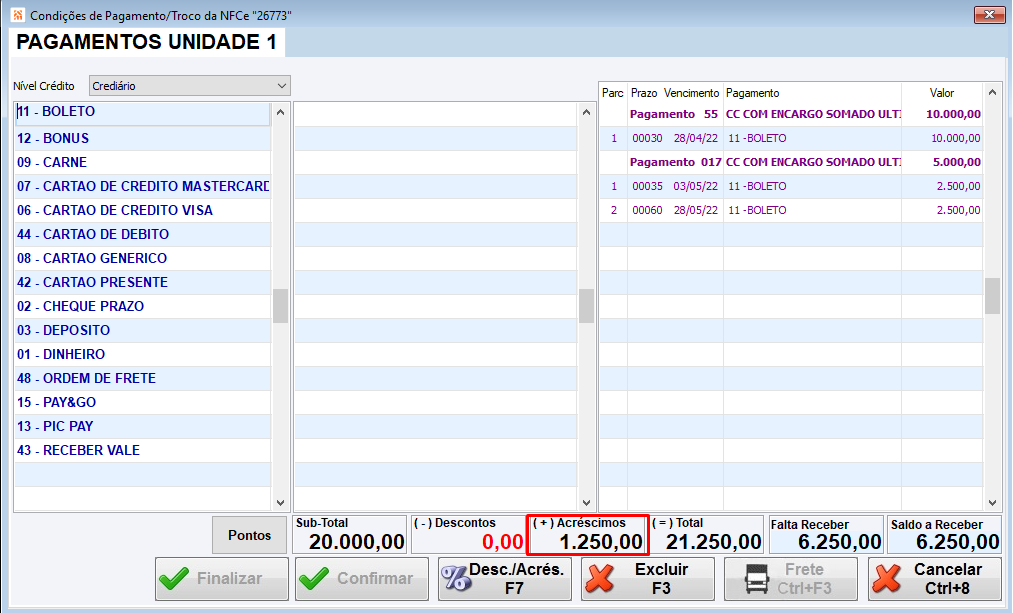
Task: Select installment row due 28/04/22
Action: (791, 138)
